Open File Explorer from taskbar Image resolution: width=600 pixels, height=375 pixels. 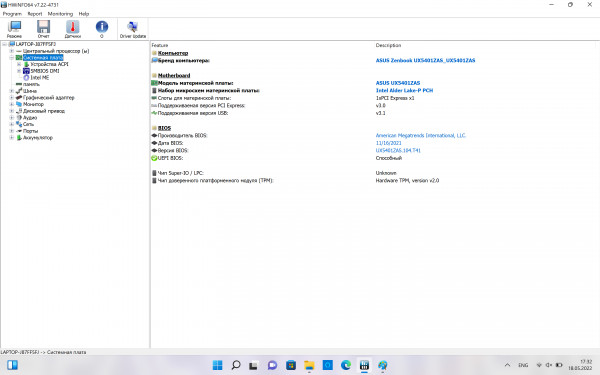(309, 365)
